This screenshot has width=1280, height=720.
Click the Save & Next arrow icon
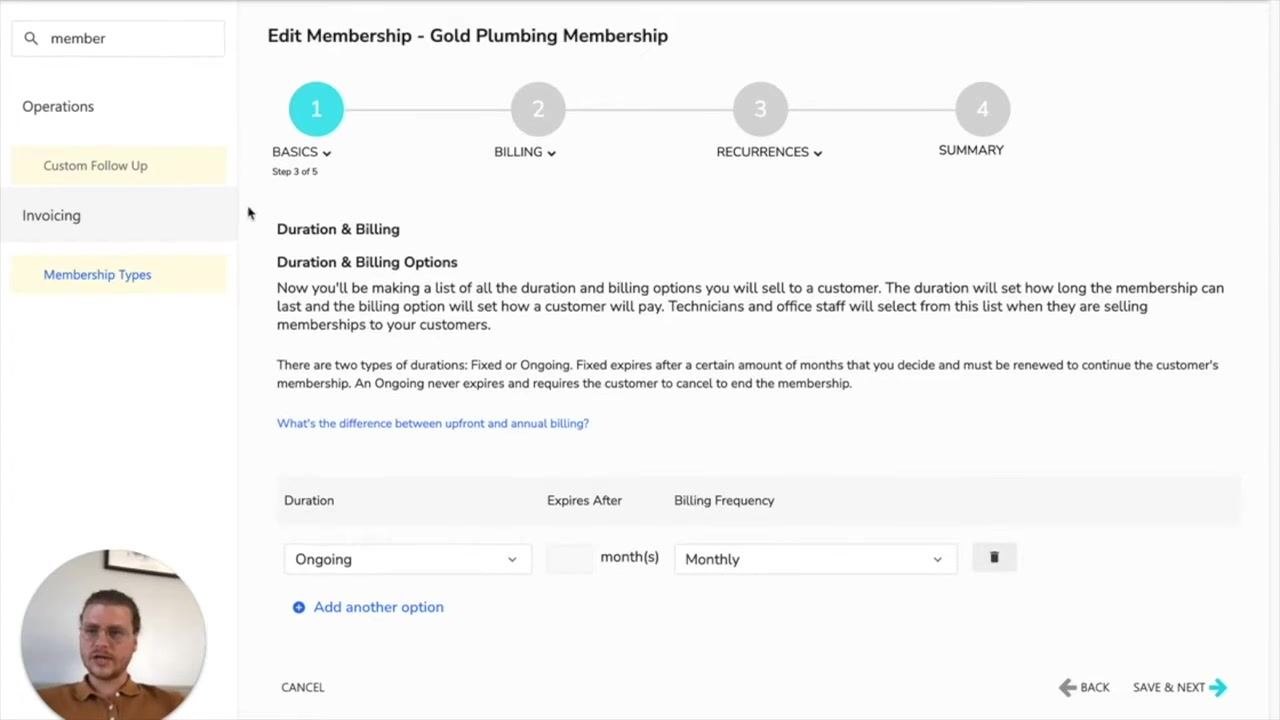(1218, 687)
